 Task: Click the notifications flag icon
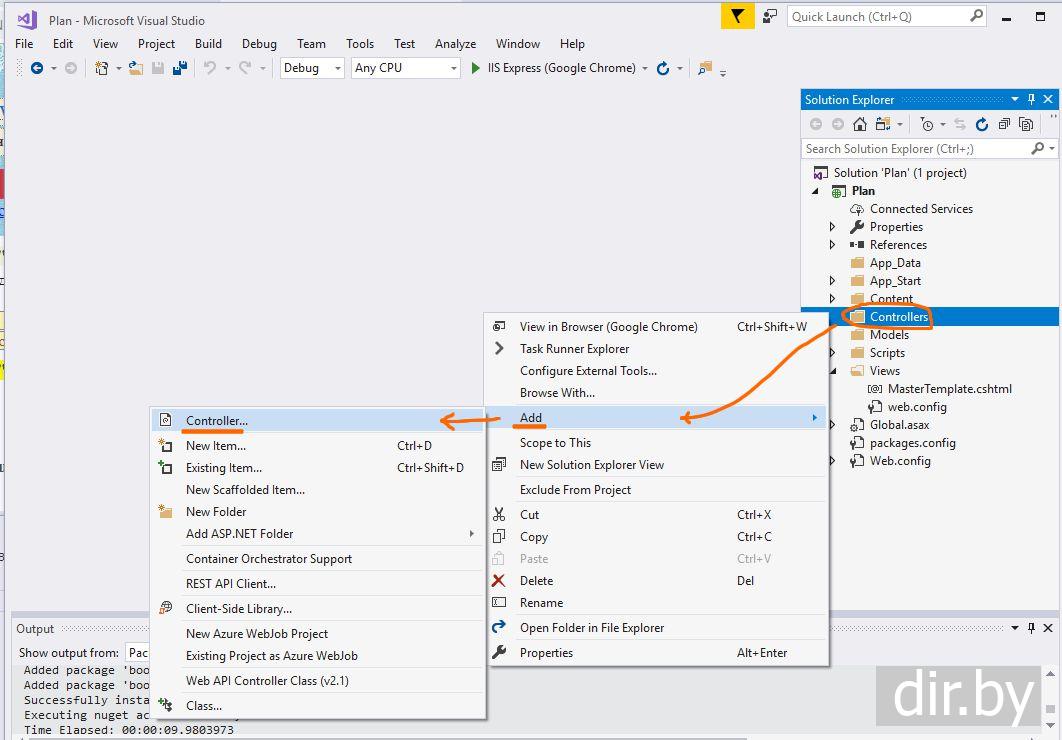[736, 16]
